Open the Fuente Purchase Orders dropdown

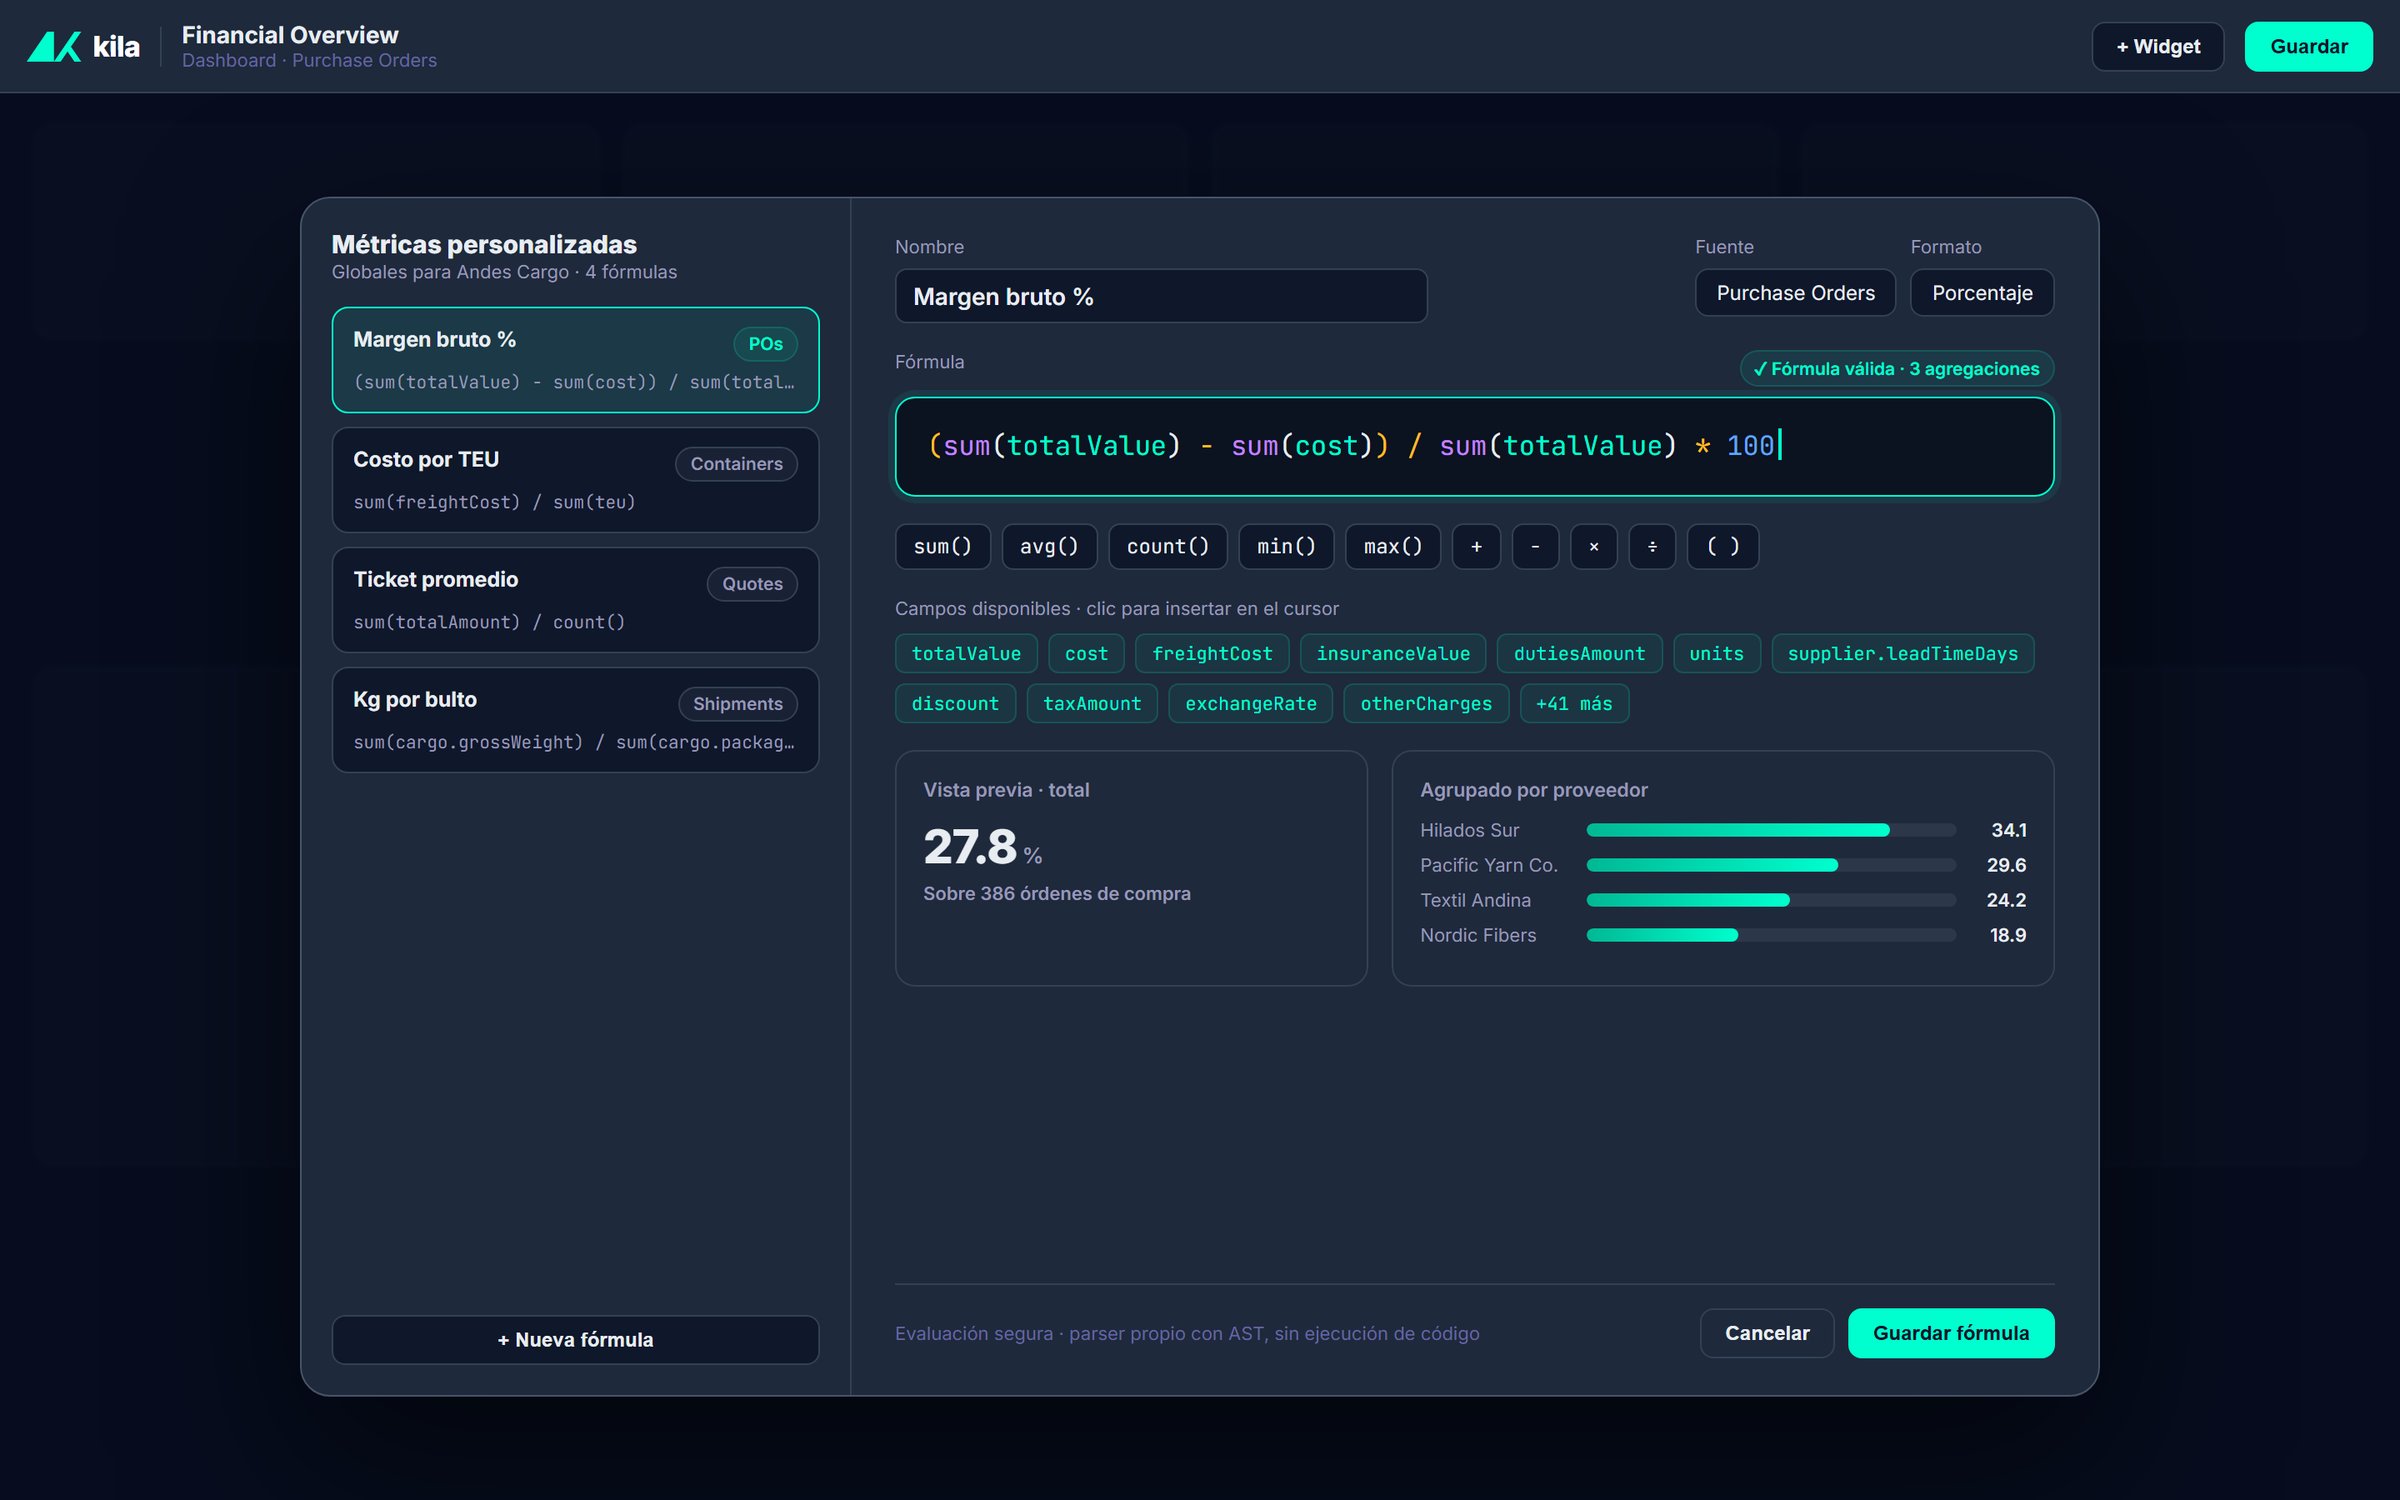pyautogui.click(x=1795, y=293)
